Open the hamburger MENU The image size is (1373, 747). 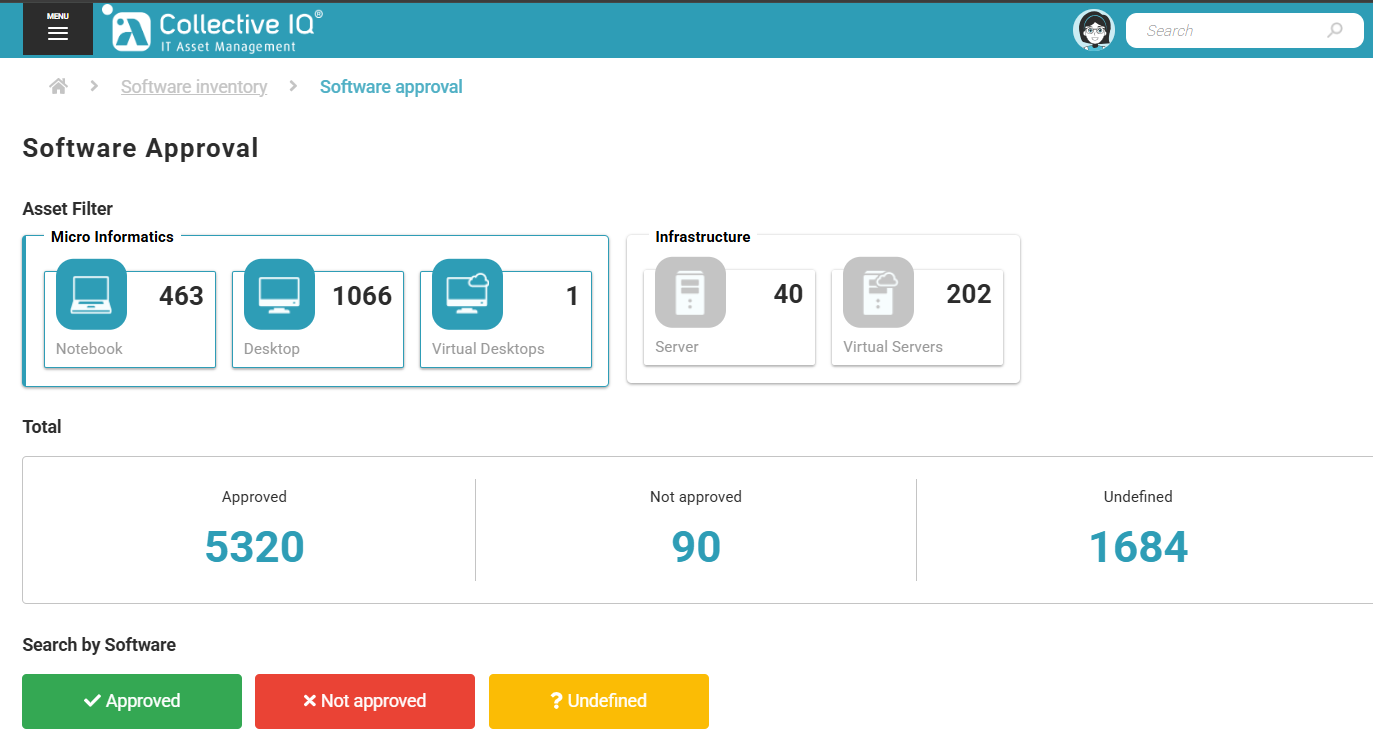point(57,29)
